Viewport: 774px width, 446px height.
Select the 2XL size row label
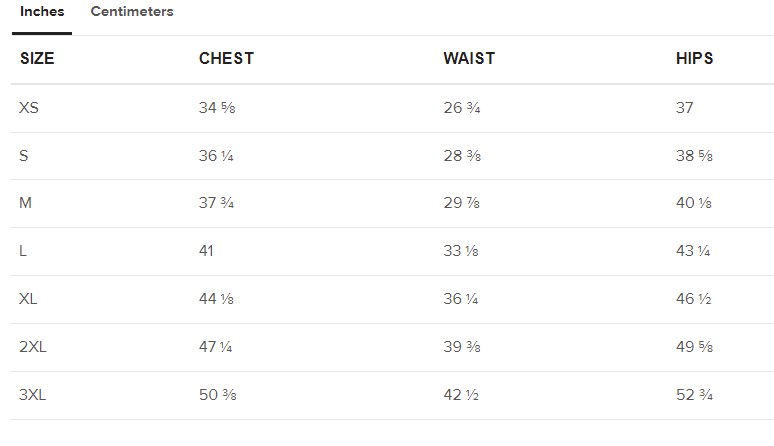click(33, 347)
